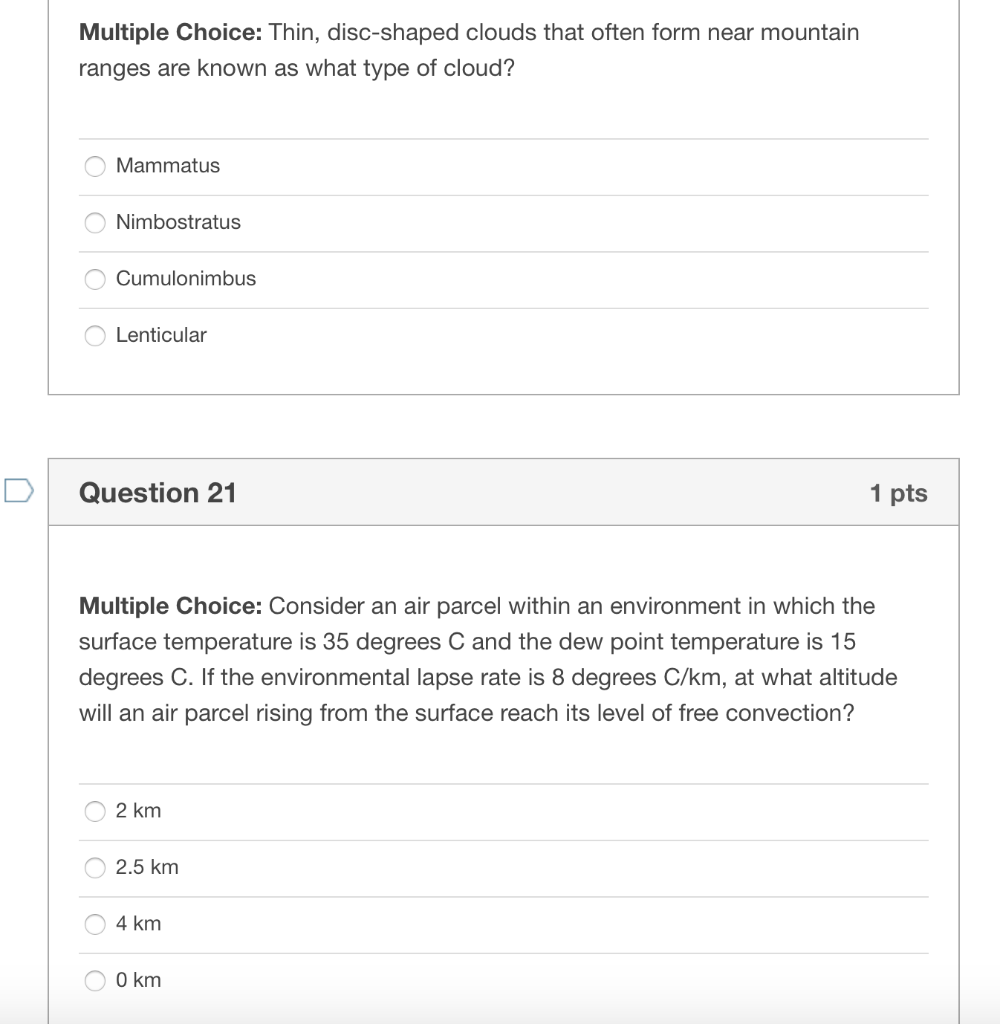Choose 4 km for Question 21
Image resolution: width=1000 pixels, height=1024 pixels.
(94, 924)
